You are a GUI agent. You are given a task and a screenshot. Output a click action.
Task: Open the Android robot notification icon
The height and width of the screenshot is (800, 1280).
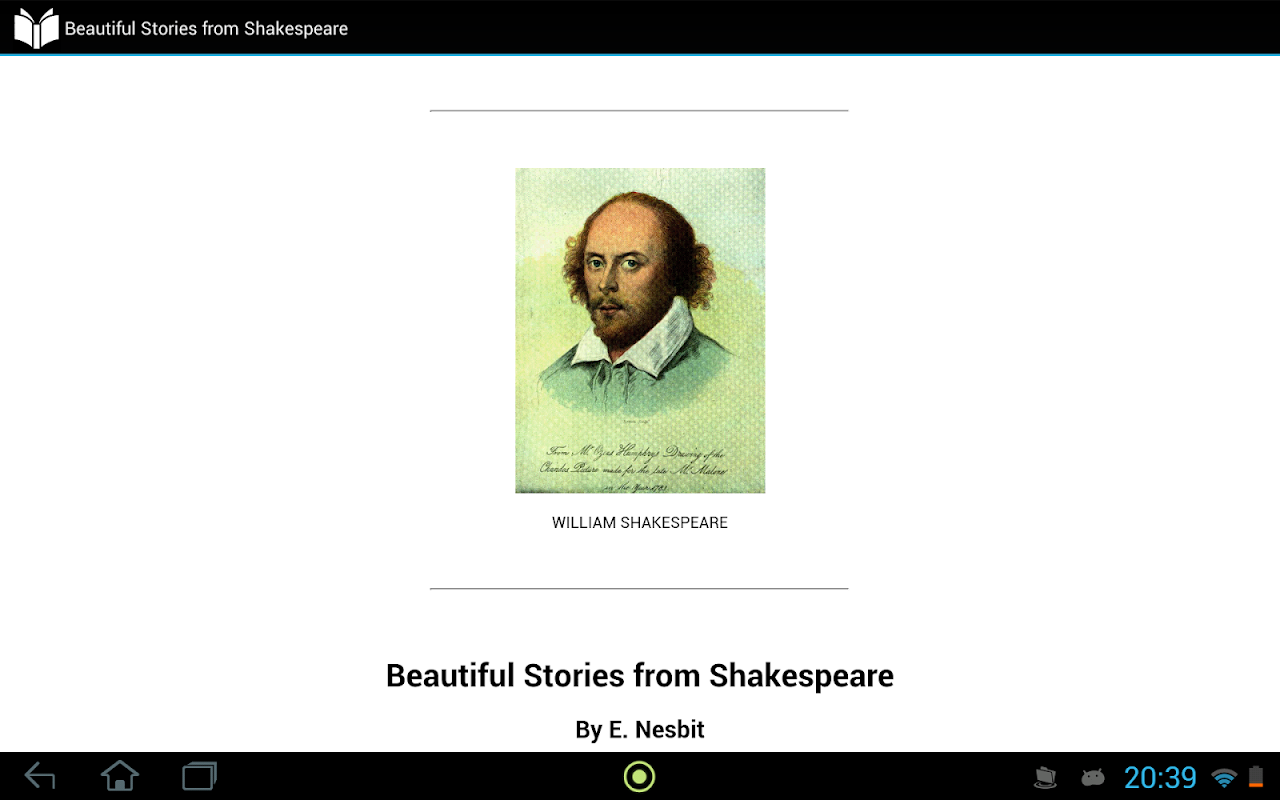pos(1093,777)
